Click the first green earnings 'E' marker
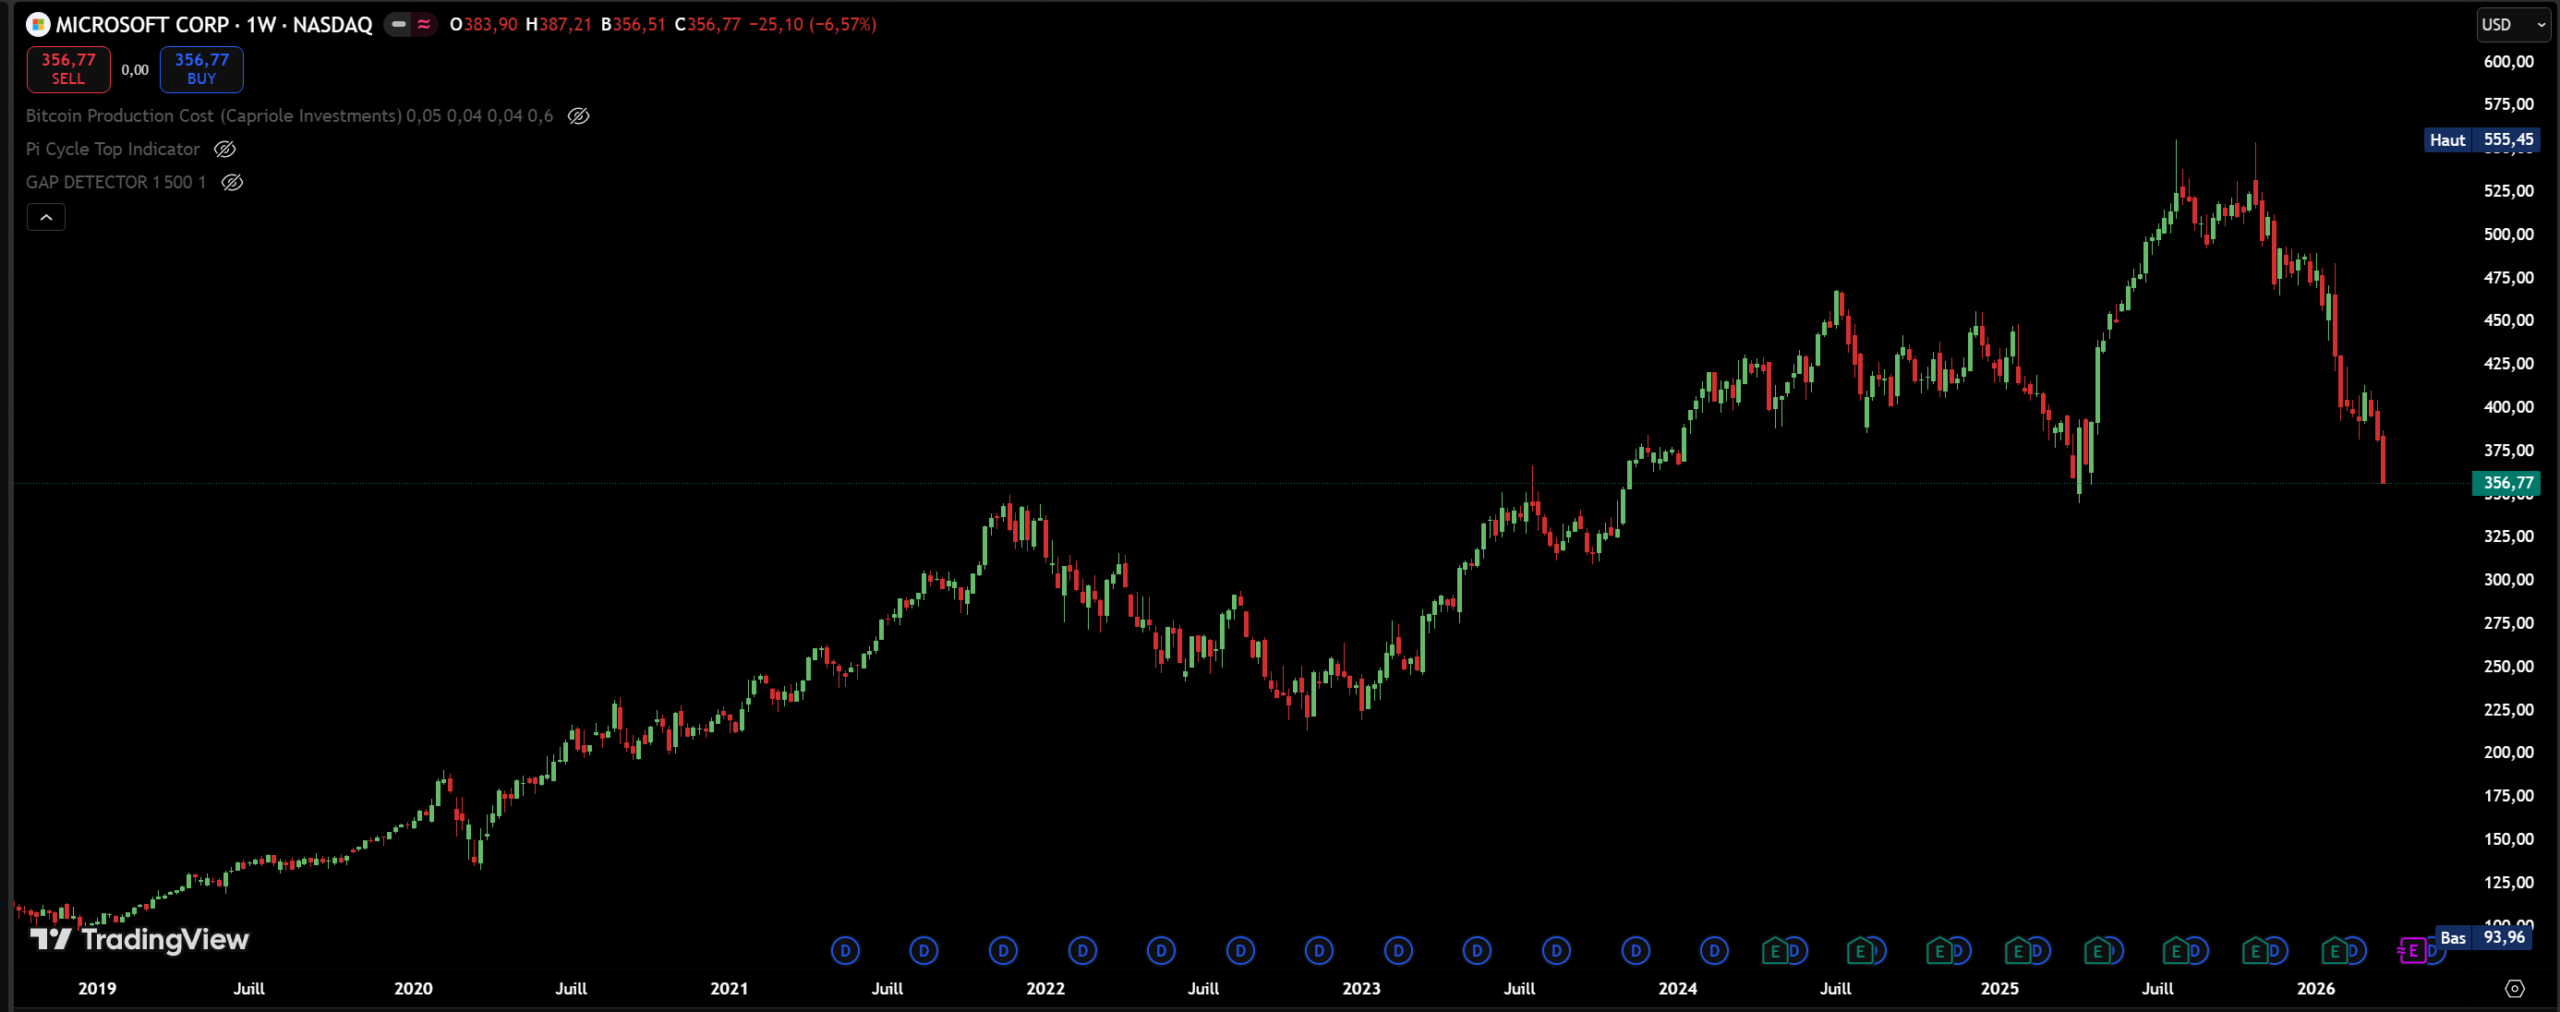 [1775, 951]
